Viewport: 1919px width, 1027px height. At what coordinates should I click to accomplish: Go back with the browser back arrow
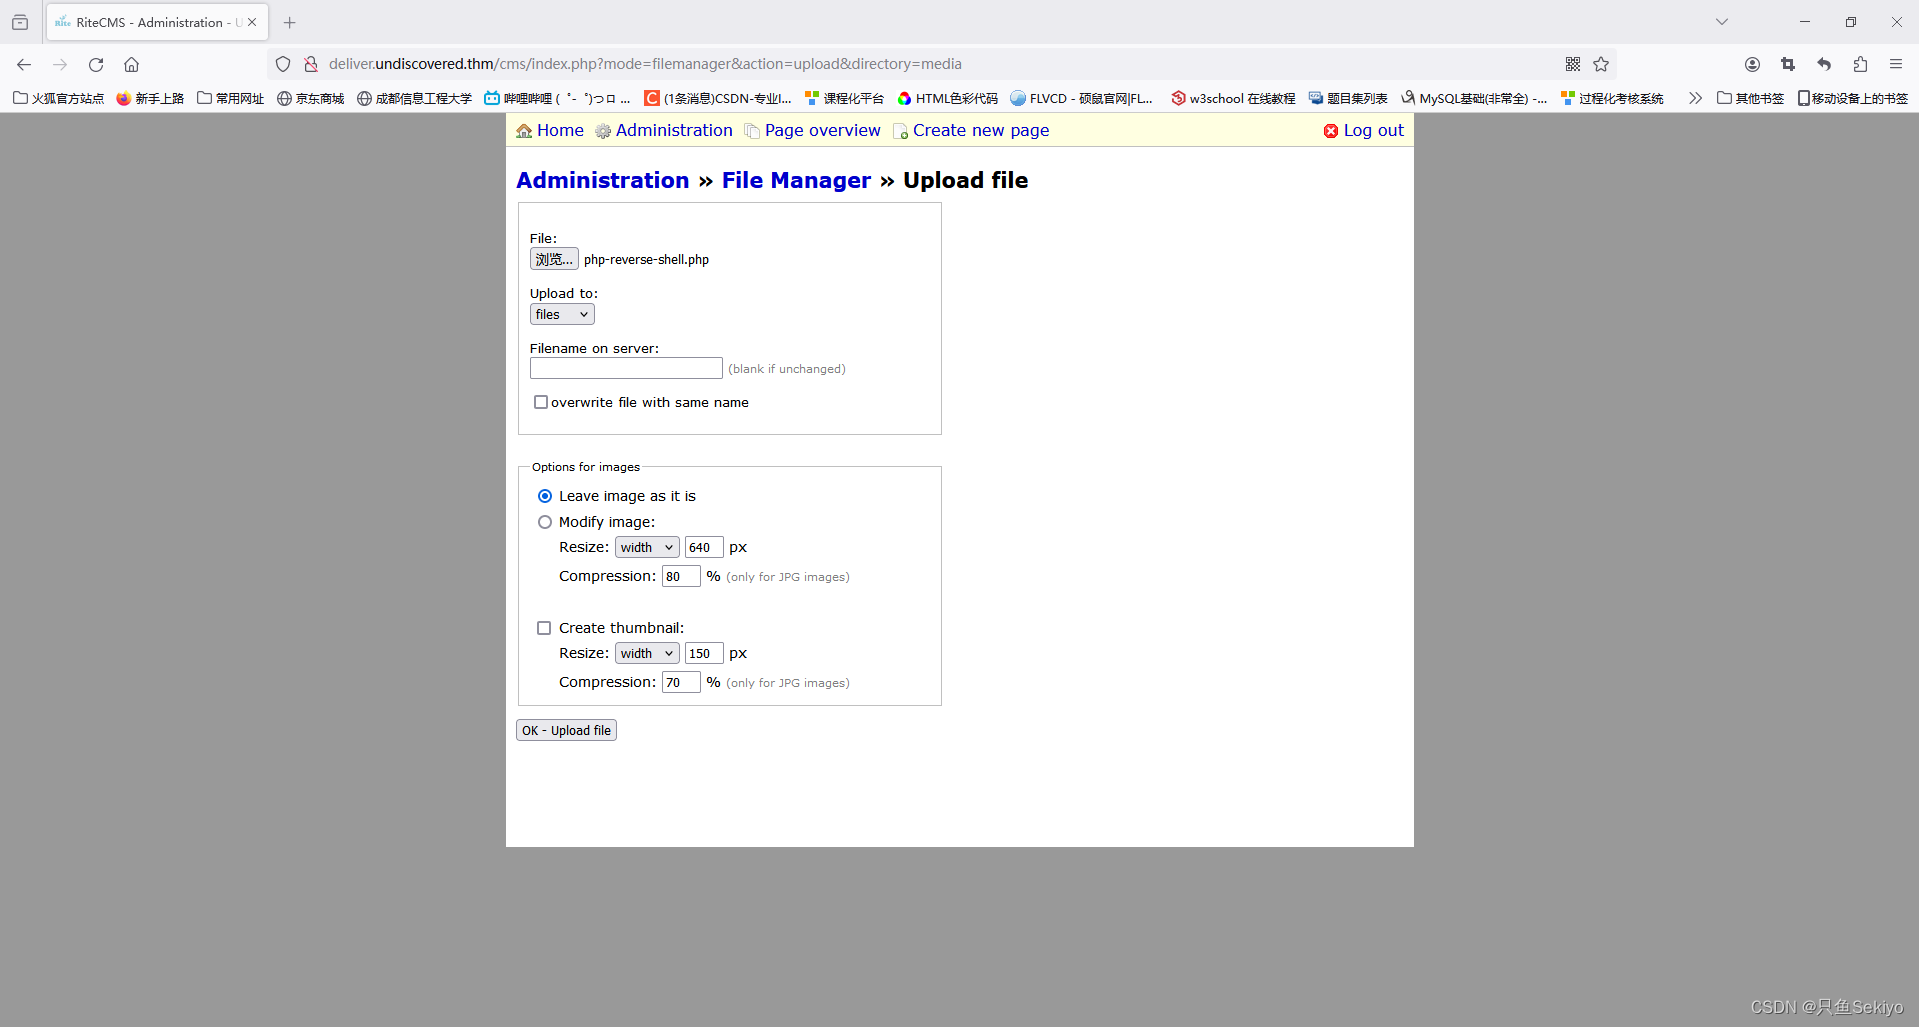(x=24, y=64)
